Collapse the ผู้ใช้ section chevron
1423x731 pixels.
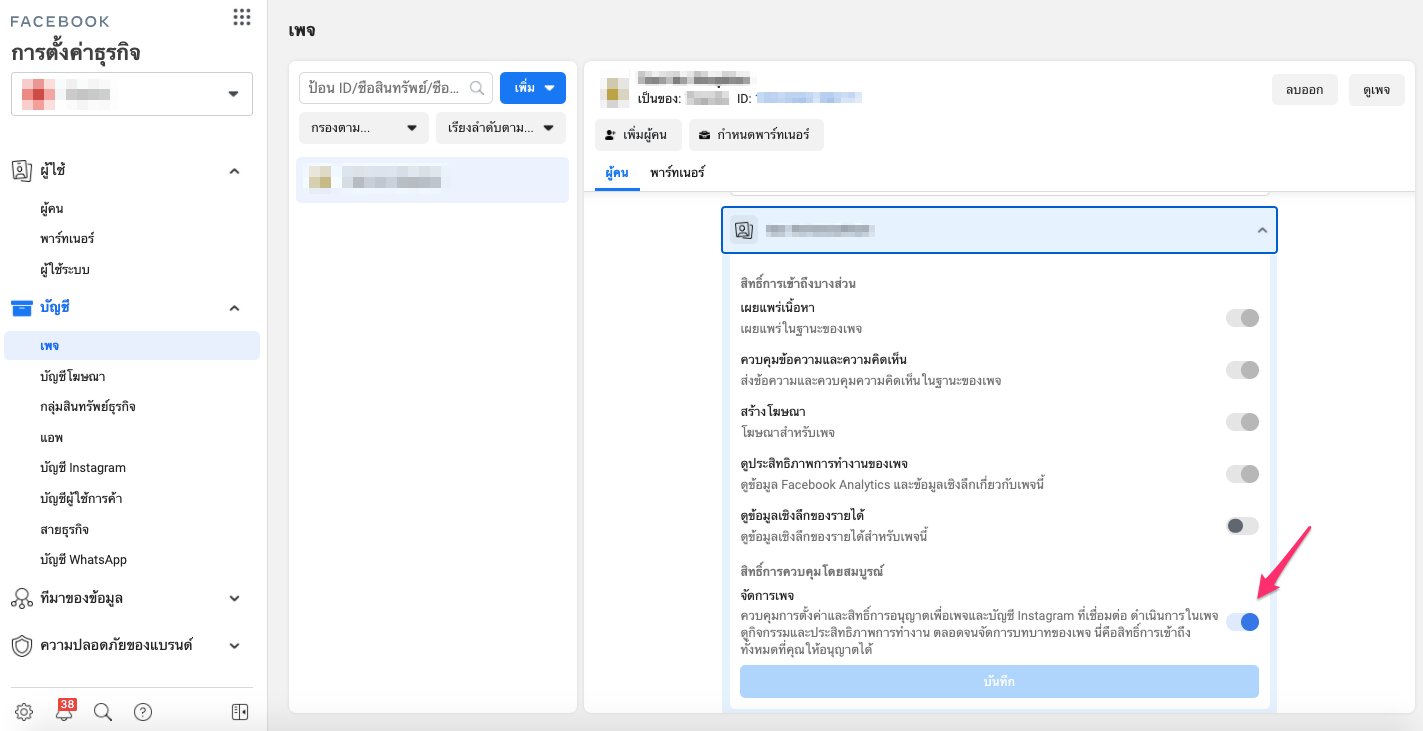[x=235, y=171]
